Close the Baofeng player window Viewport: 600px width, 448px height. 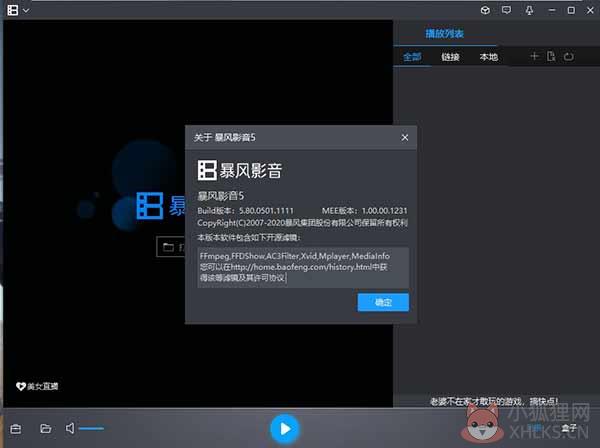pyautogui.click(x=590, y=10)
